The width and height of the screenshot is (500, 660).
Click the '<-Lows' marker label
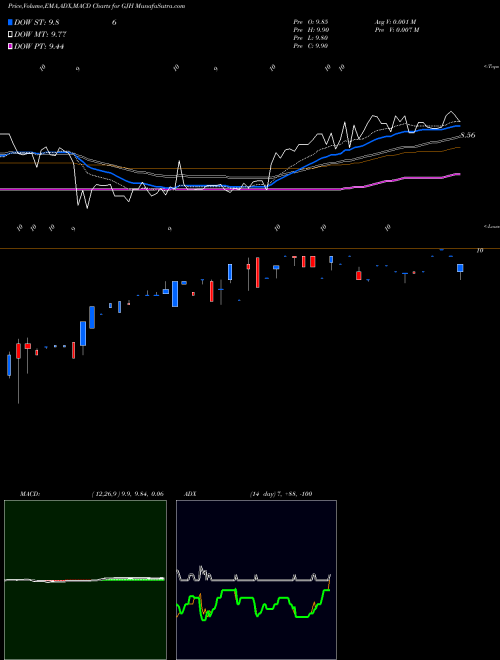point(492,226)
